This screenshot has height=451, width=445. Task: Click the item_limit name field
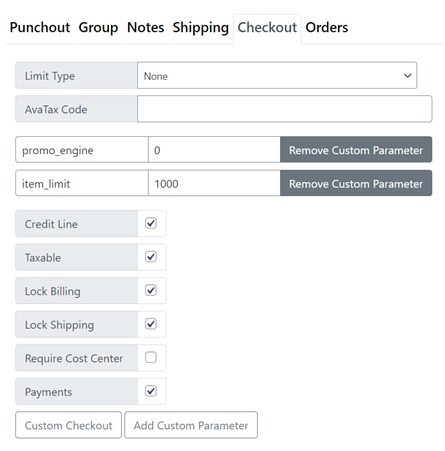tap(82, 183)
